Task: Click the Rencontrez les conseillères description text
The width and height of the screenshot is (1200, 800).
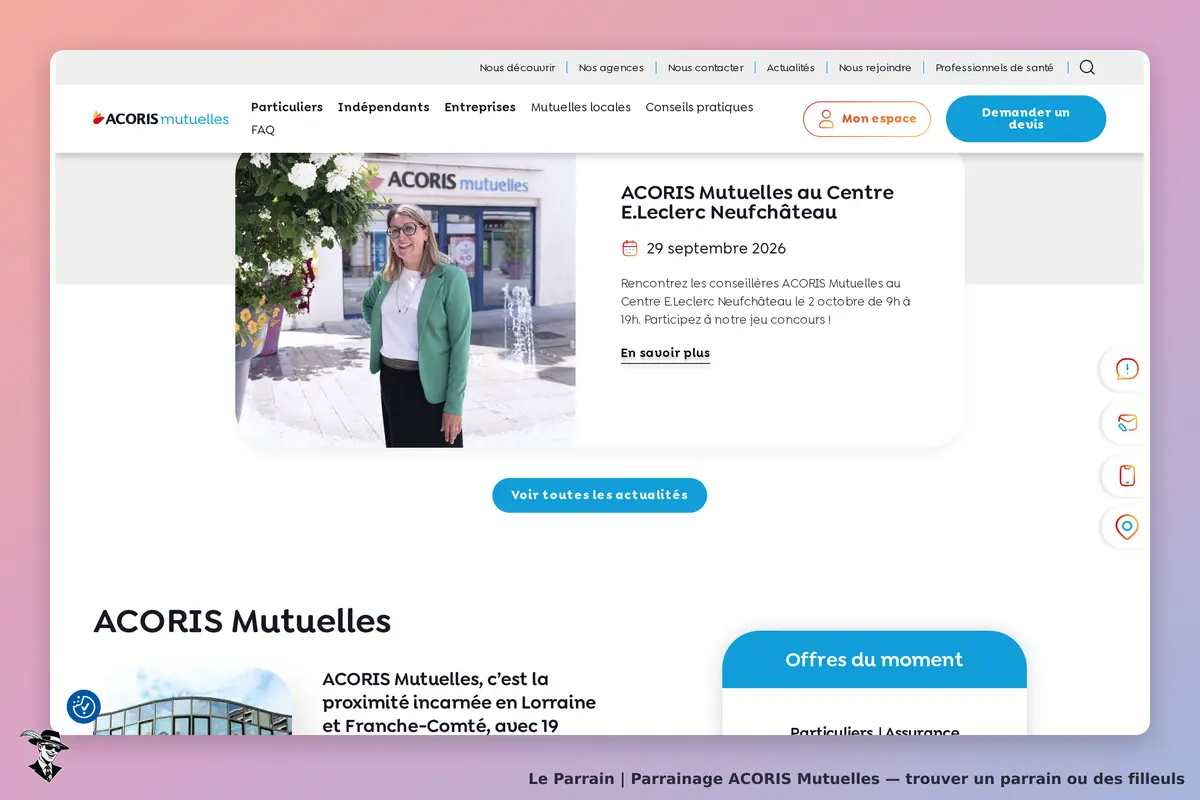Action: 766,302
